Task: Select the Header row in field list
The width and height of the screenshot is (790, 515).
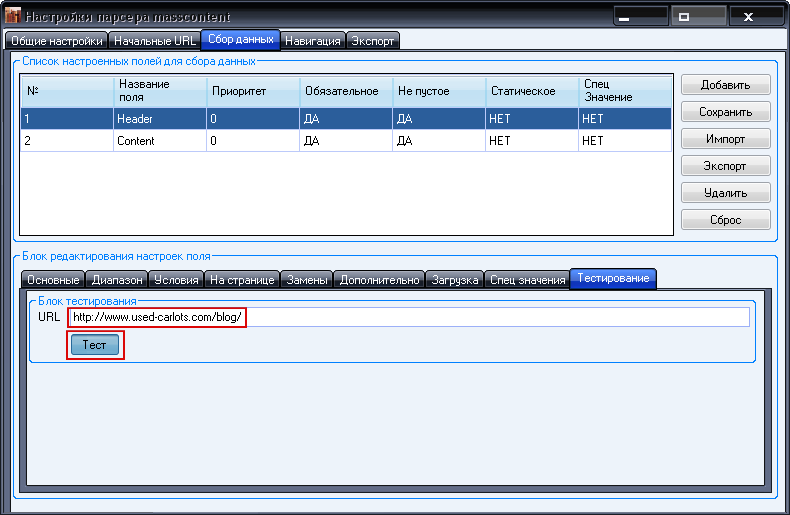Action: [x=133, y=118]
